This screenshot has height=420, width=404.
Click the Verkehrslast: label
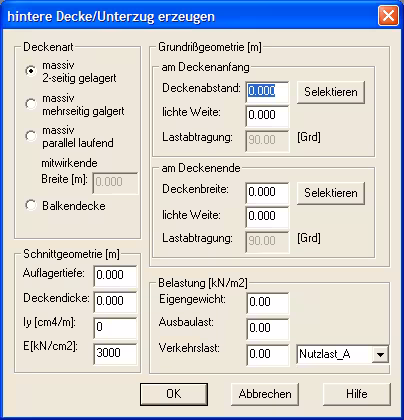[189, 348]
